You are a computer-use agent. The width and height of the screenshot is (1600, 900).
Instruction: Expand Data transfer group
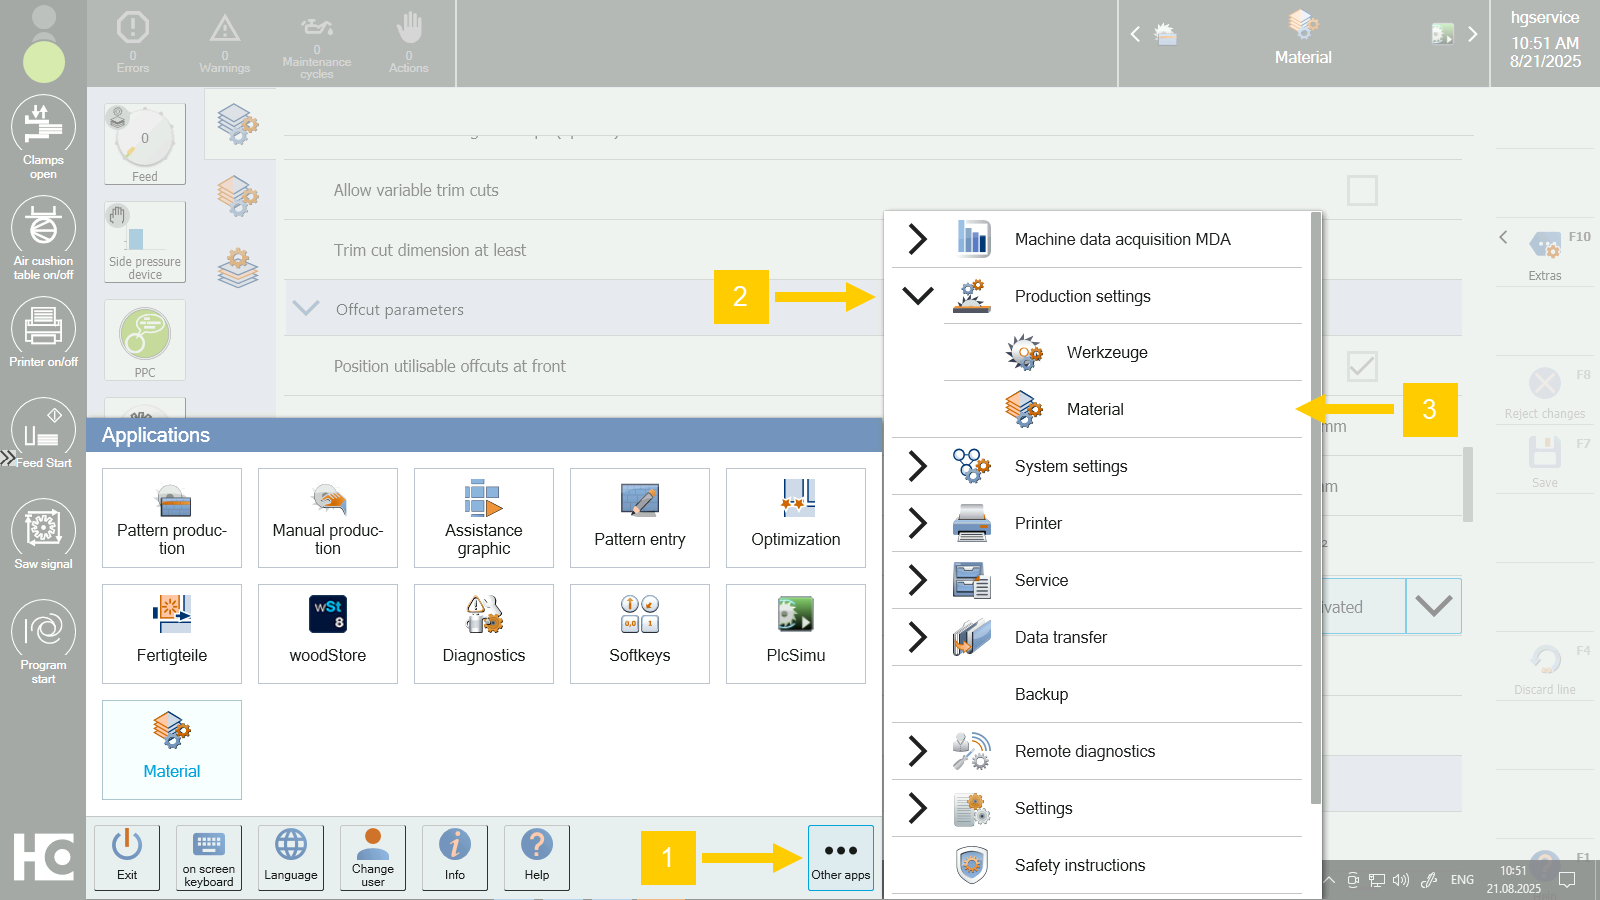pos(917,637)
